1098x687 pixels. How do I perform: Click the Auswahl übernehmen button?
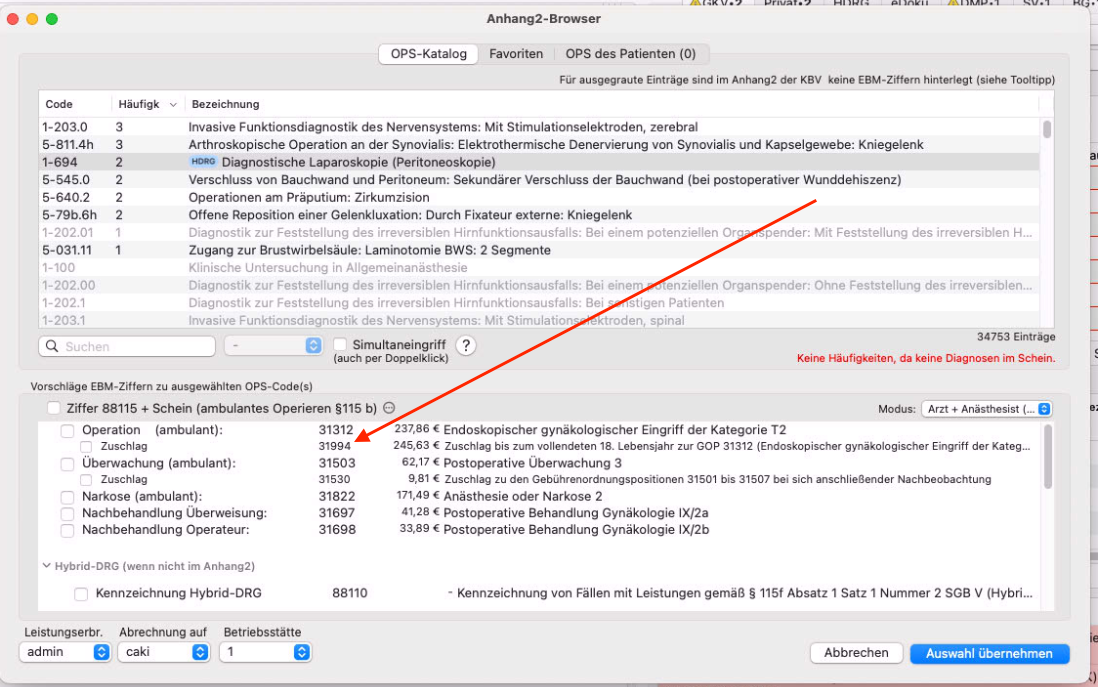coord(989,653)
